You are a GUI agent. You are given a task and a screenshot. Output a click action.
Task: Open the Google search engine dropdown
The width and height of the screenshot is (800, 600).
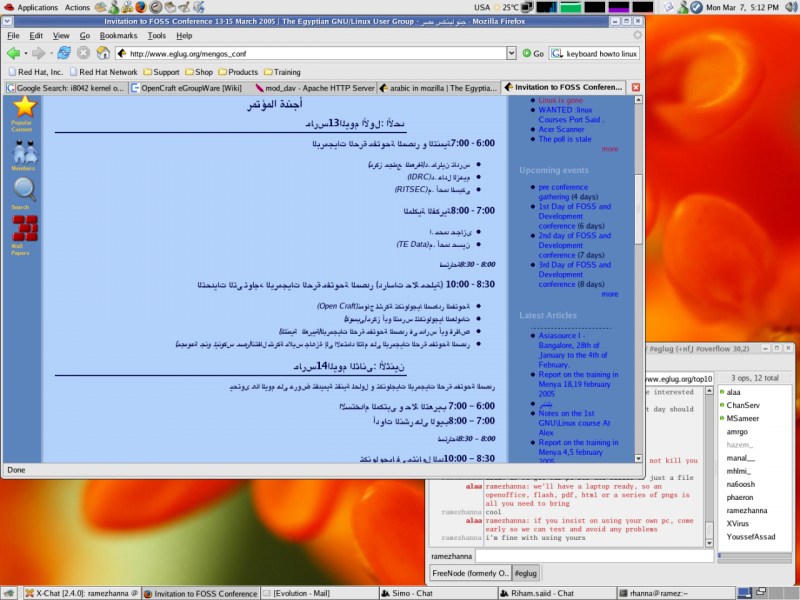557,55
